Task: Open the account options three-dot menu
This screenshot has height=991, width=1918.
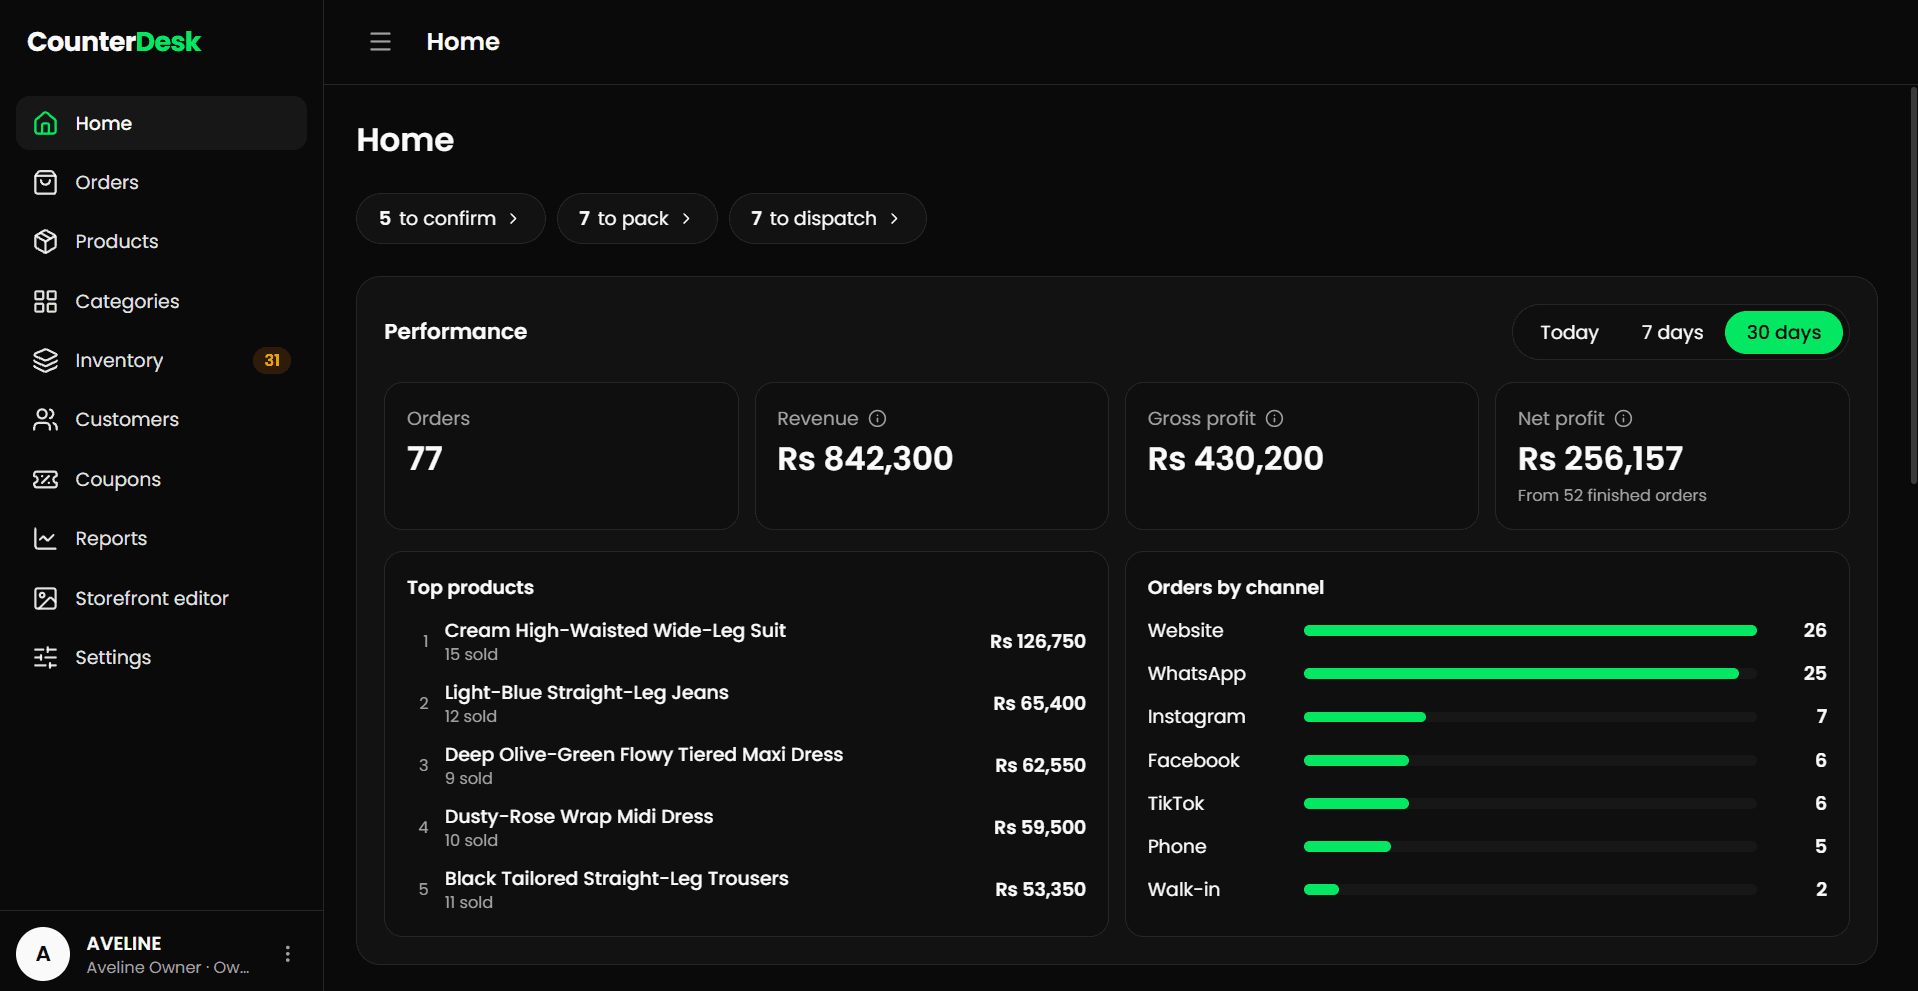Action: pyautogui.click(x=288, y=954)
